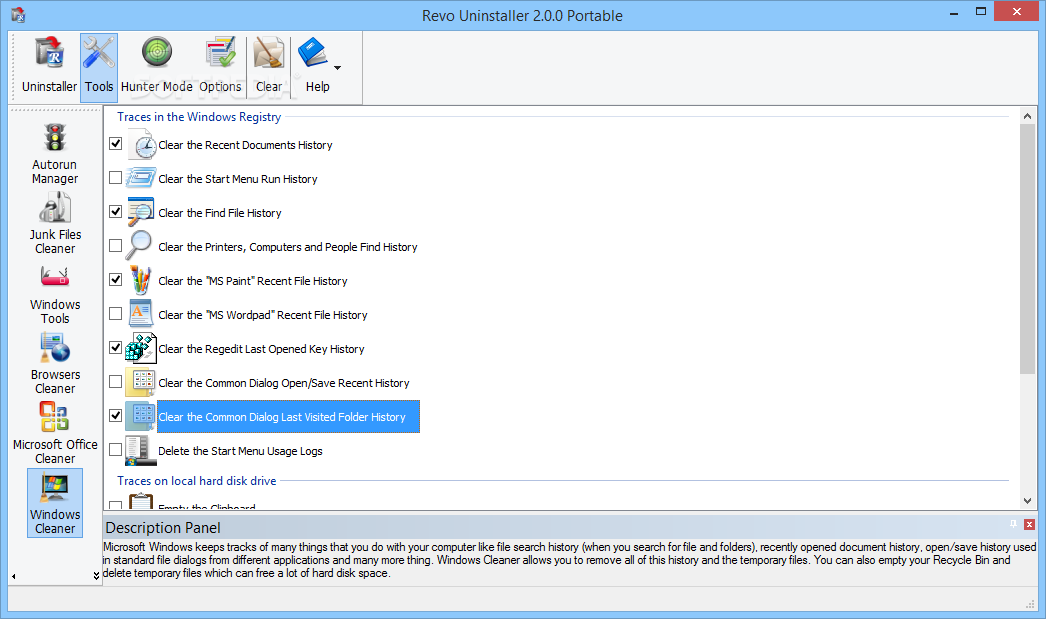Select text Clear the Start Menu Run History
Viewport: 1046px width, 619px height.
[x=237, y=179]
